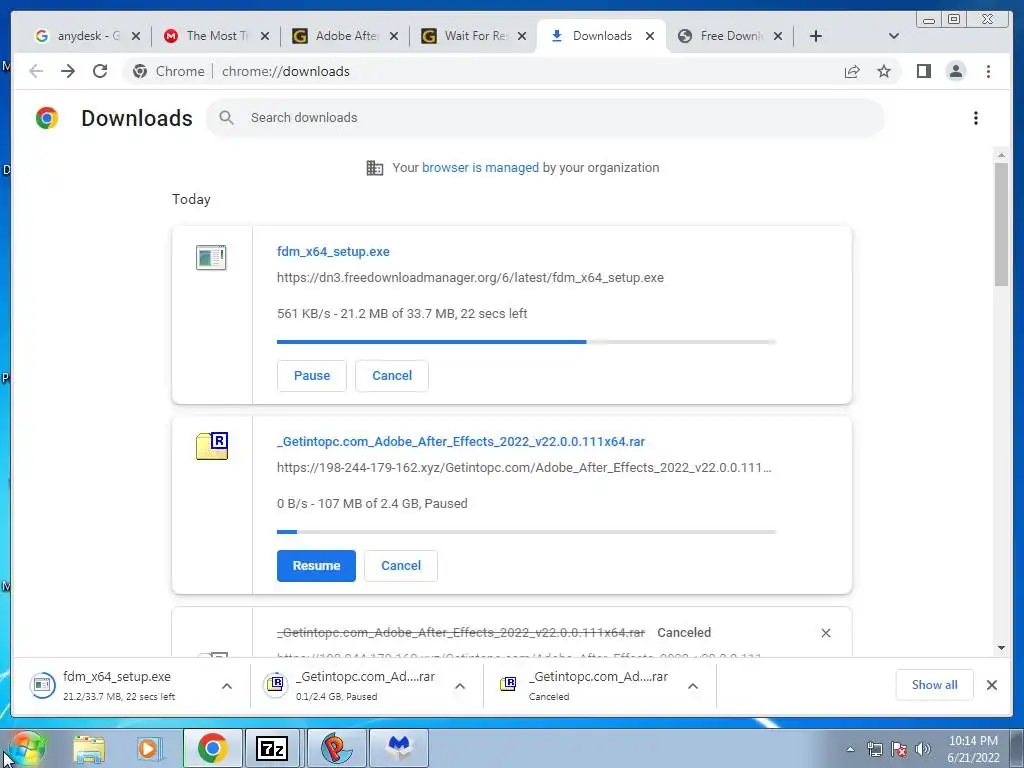1024x768 pixels.
Task: Open the fdm_x64_setup.exe file name link
Action: (333, 251)
